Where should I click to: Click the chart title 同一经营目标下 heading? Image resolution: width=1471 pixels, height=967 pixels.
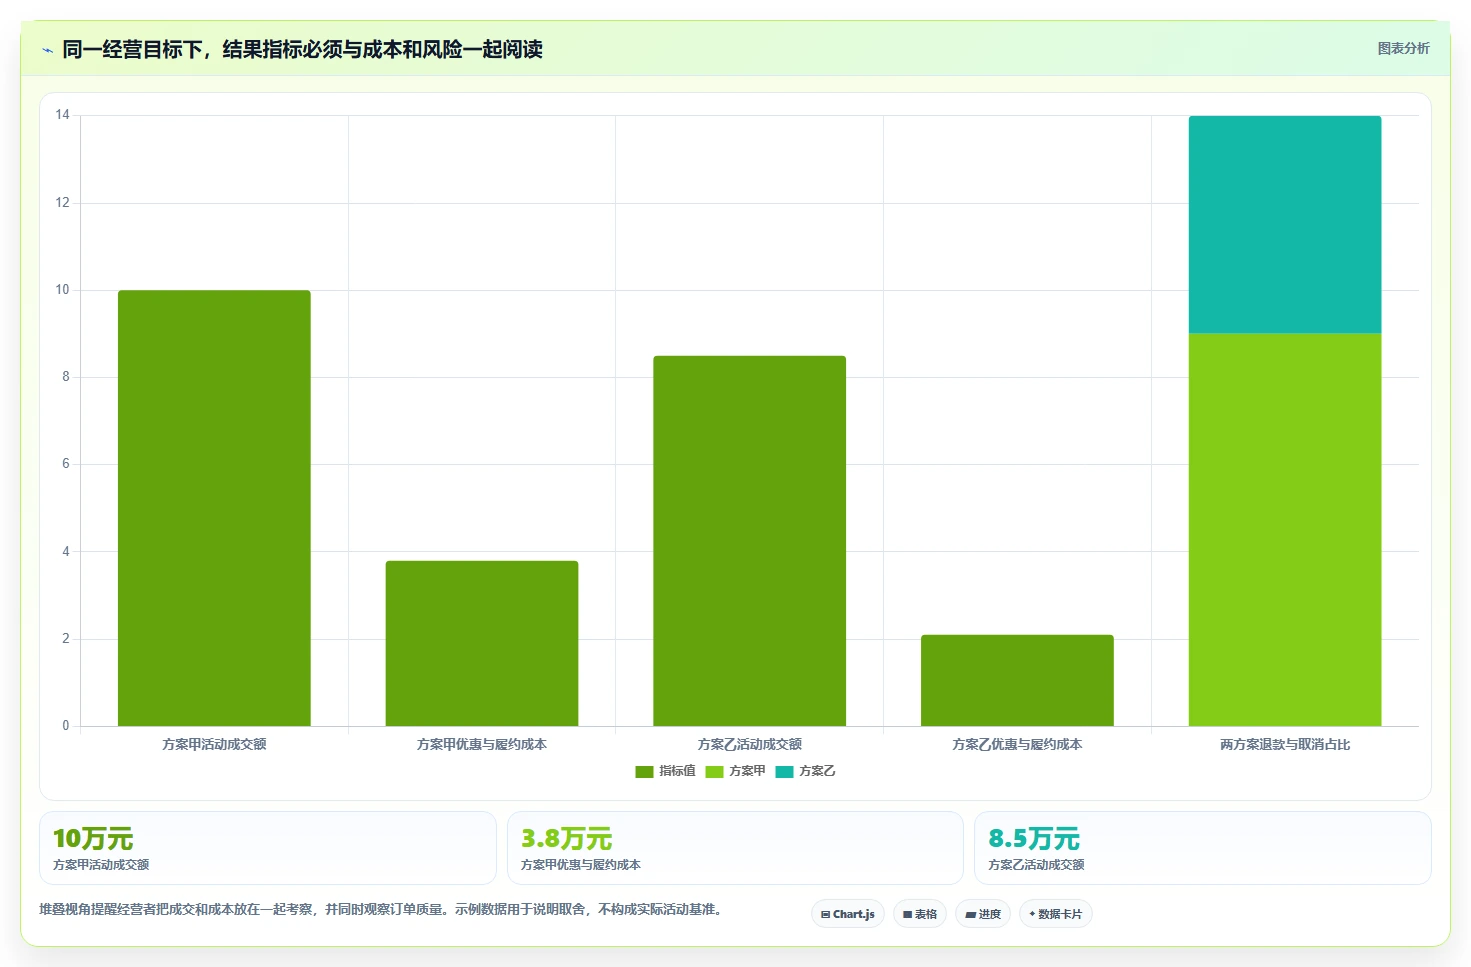click(302, 49)
